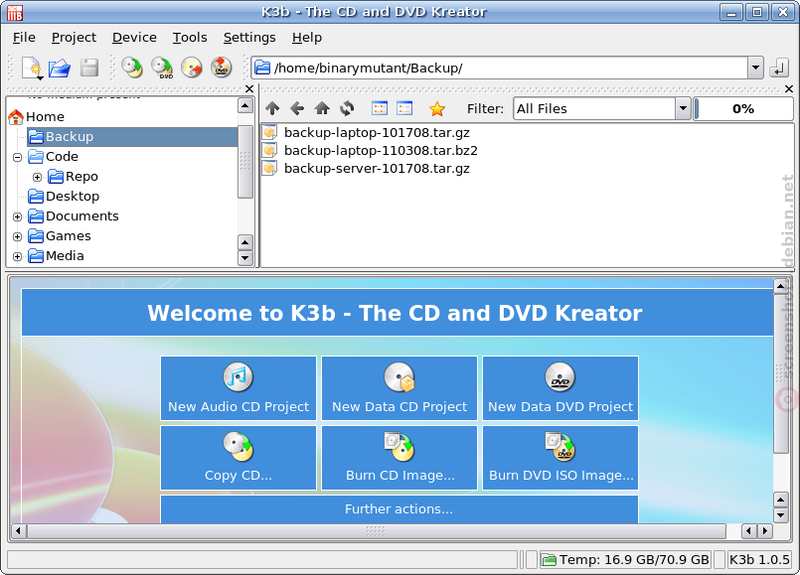Image resolution: width=800 pixels, height=575 pixels.
Task: Expand the Documents folder tree node
Action: pos(17,217)
